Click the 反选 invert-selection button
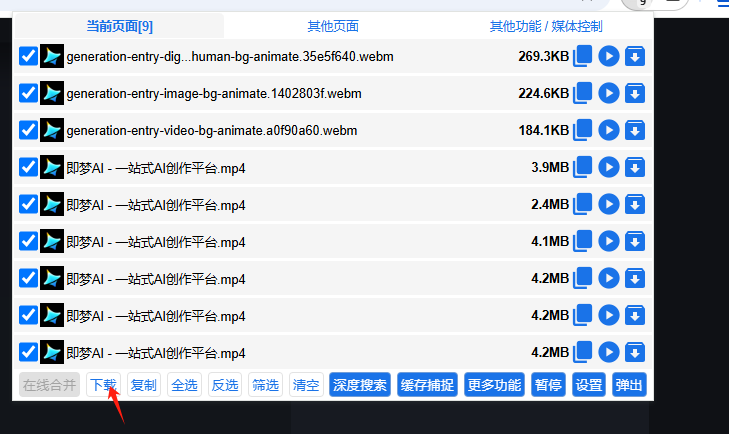This screenshot has width=729, height=434. pyautogui.click(x=225, y=385)
